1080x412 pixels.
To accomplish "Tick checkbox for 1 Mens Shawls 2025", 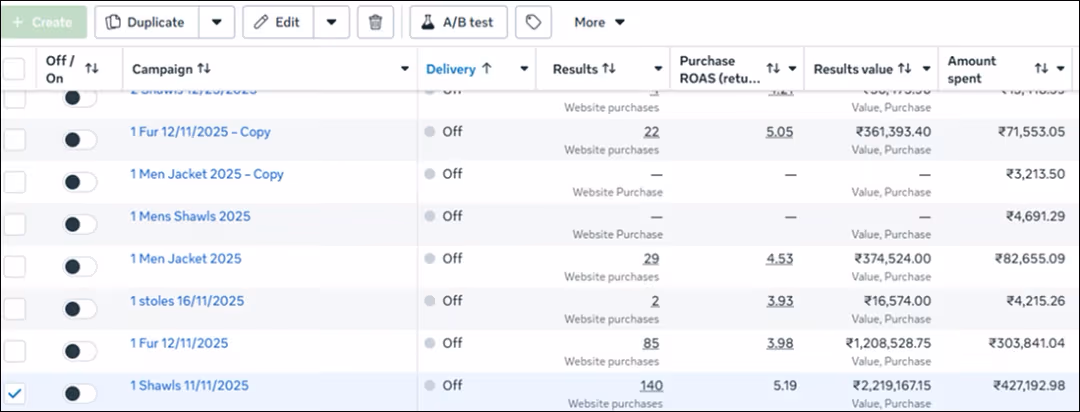I will 14,224.
